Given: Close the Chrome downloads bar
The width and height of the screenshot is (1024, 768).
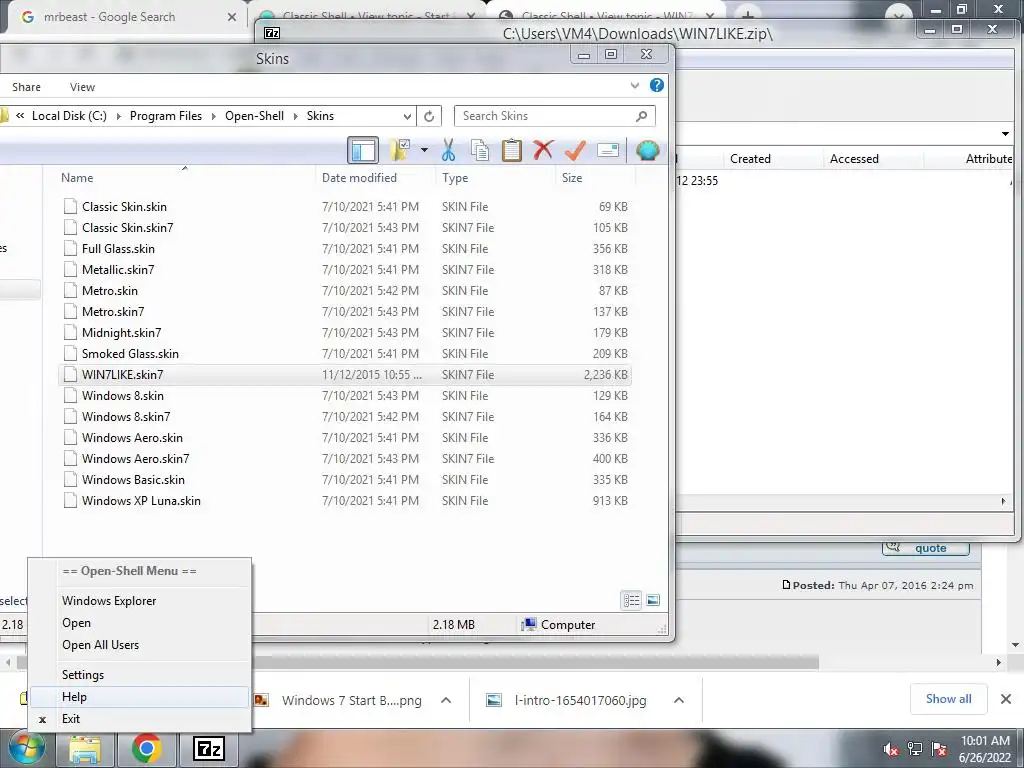Looking at the screenshot, I should pyautogui.click(x=1006, y=699).
